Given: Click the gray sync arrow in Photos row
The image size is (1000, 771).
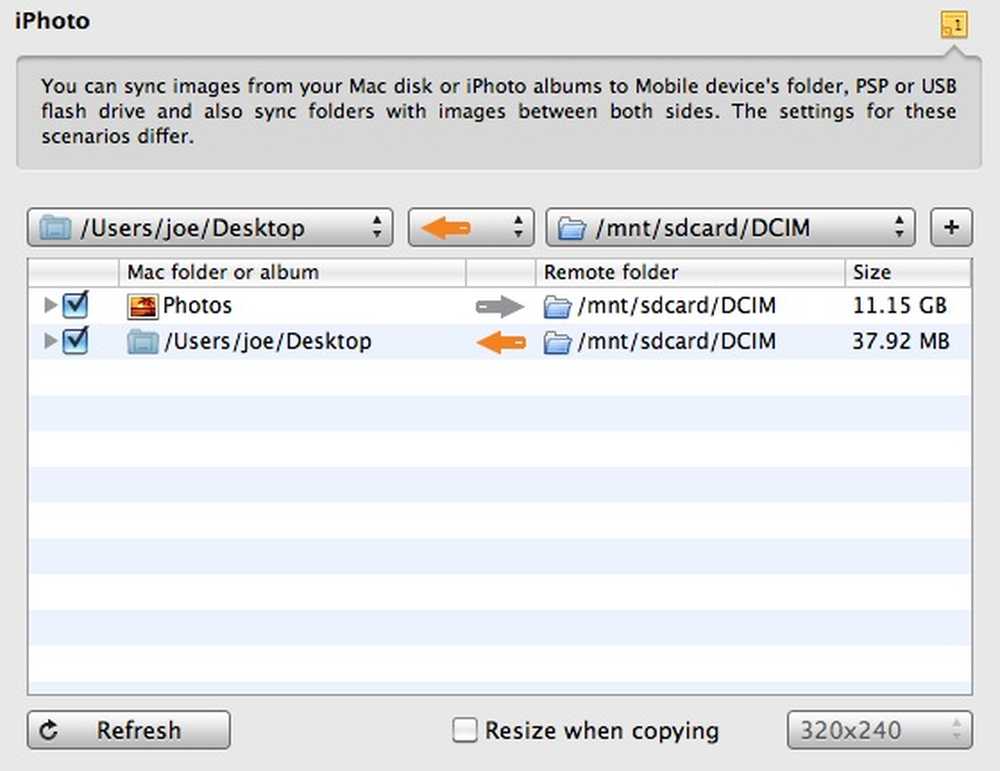Looking at the screenshot, I should 500,307.
